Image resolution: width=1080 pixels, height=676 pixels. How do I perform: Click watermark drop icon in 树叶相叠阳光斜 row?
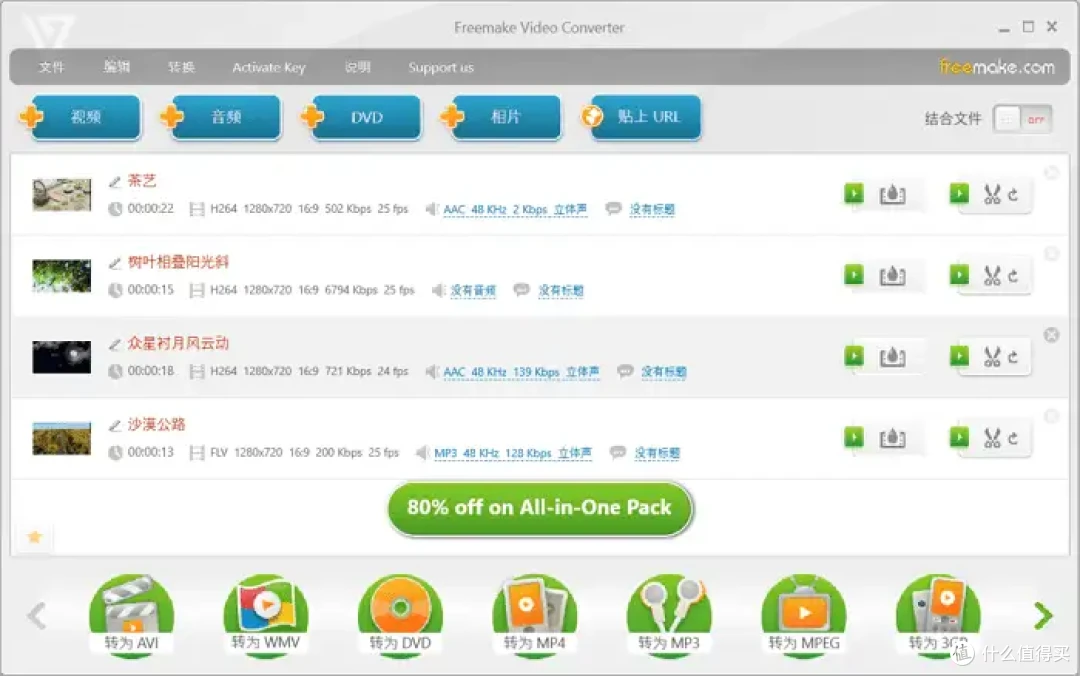click(893, 276)
